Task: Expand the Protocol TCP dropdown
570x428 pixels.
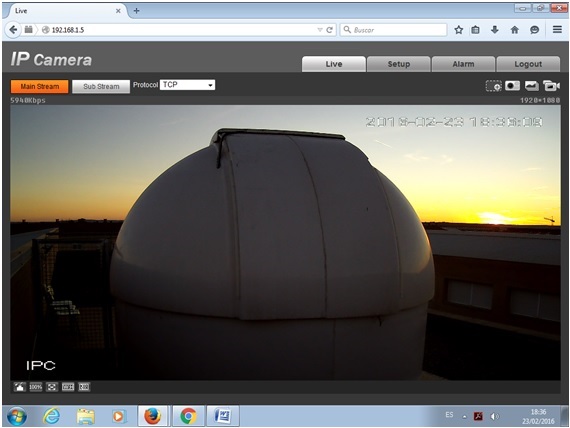Action: pyautogui.click(x=187, y=85)
